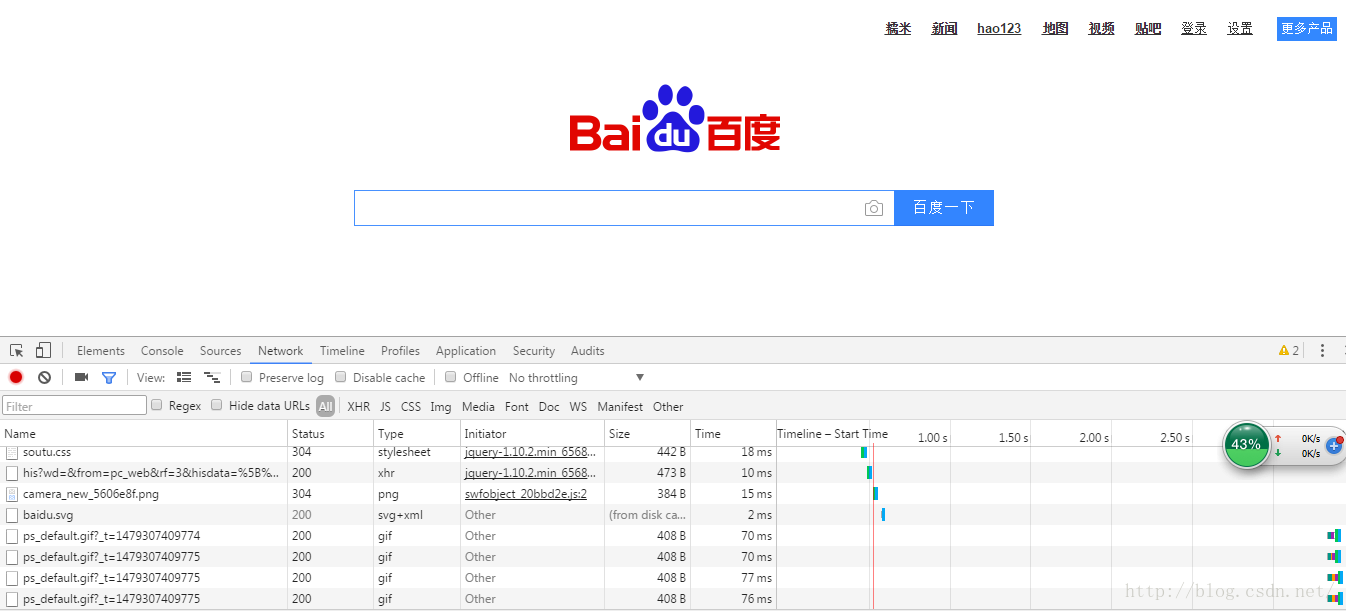Image resolution: width=1346 pixels, height=611 pixels.
Task: Click the blue plus on speed widget
Action: 1334,445
